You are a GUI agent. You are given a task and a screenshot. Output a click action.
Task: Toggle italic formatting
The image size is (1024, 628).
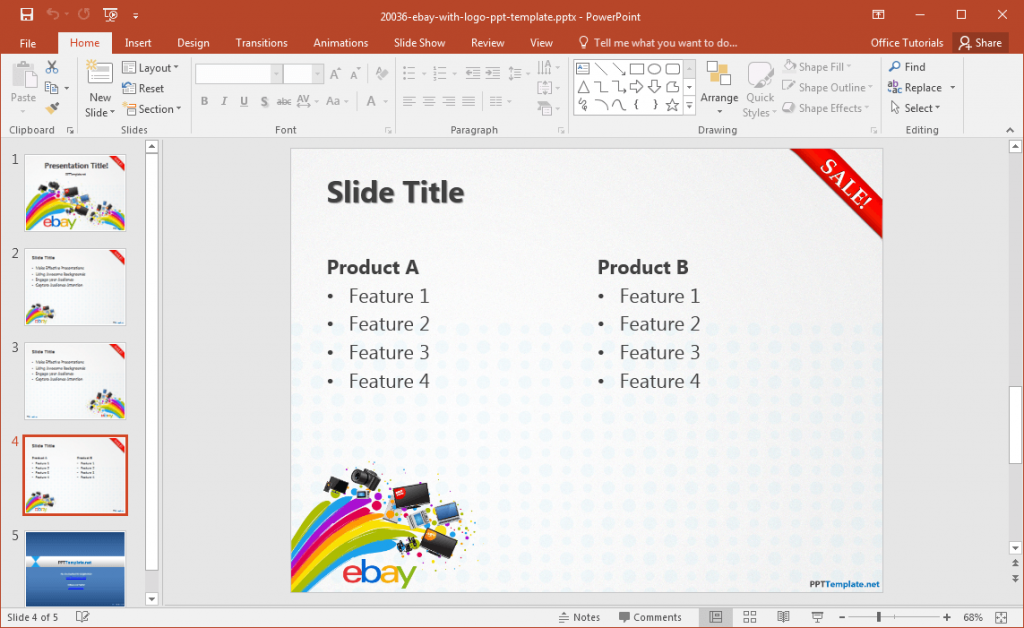coord(222,101)
